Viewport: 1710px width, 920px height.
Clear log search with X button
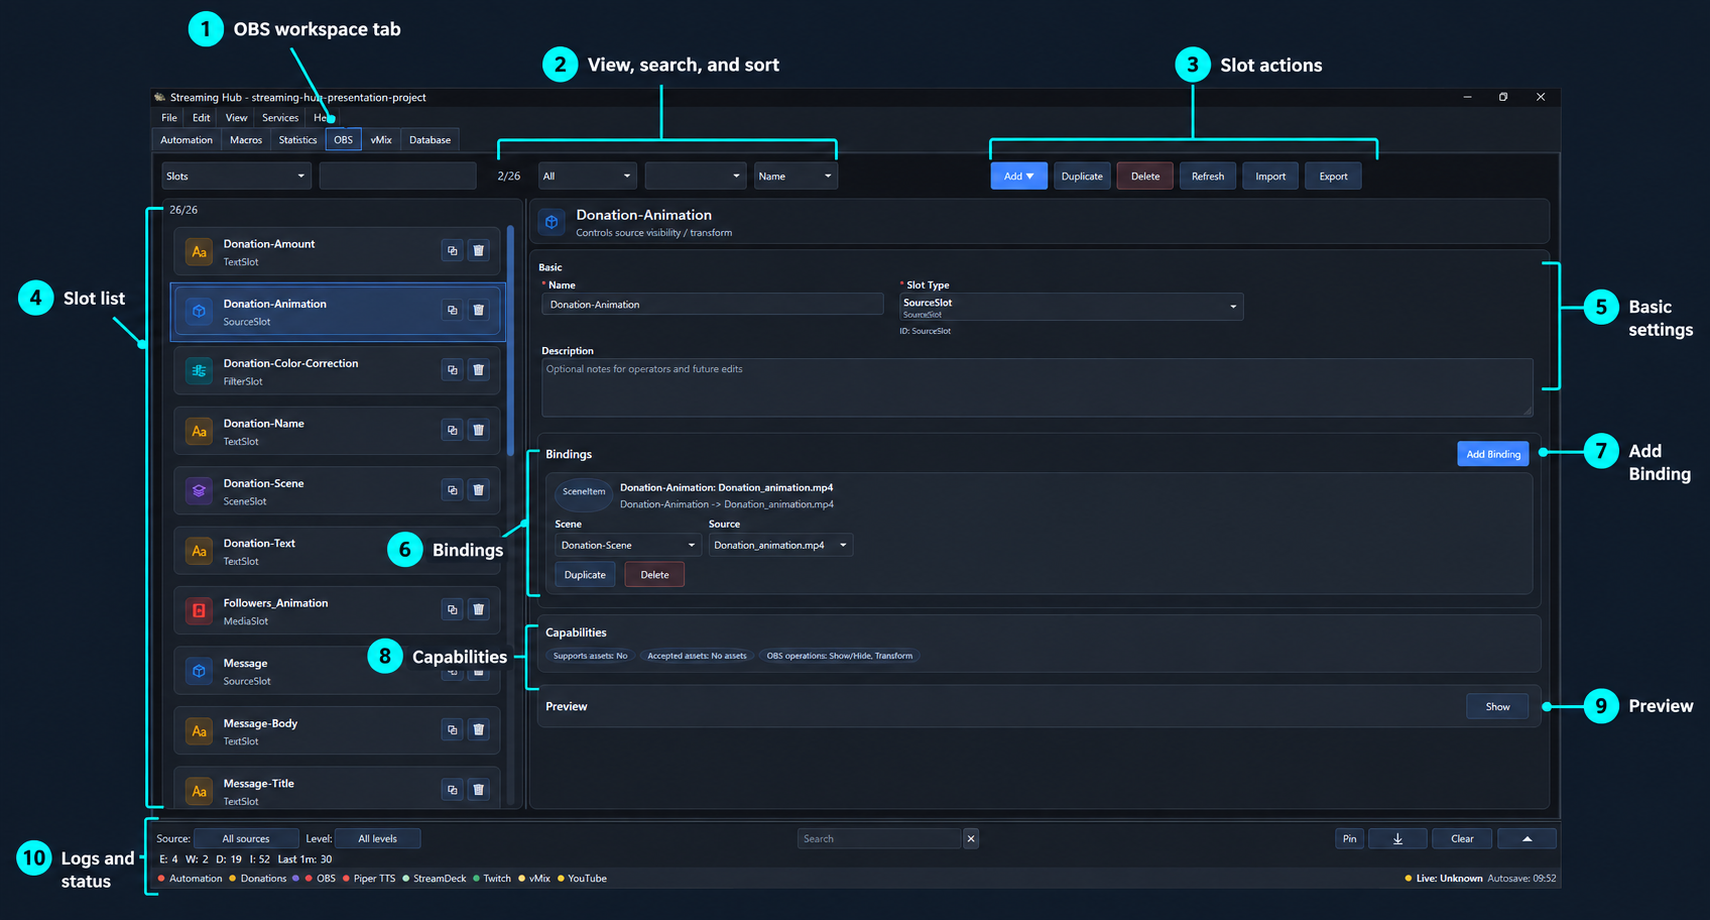(971, 839)
